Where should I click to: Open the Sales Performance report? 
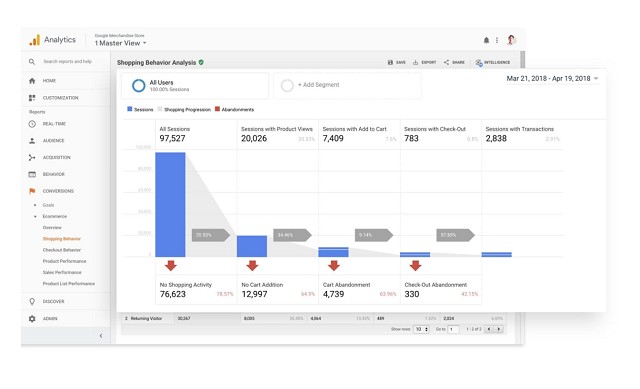(62, 272)
